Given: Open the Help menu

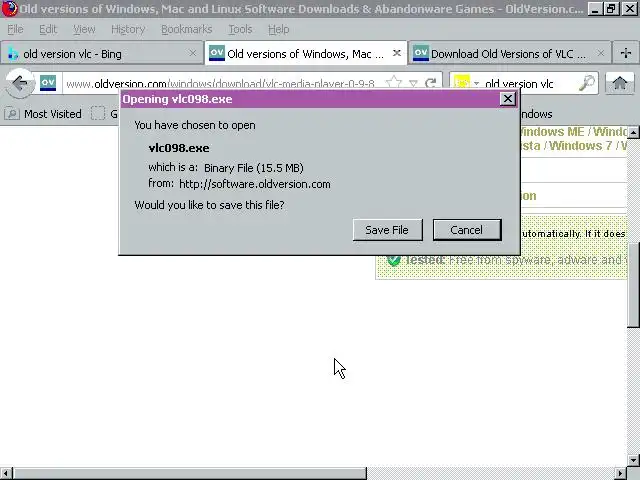Looking at the screenshot, I should pyautogui.click(x=278, y=29).
